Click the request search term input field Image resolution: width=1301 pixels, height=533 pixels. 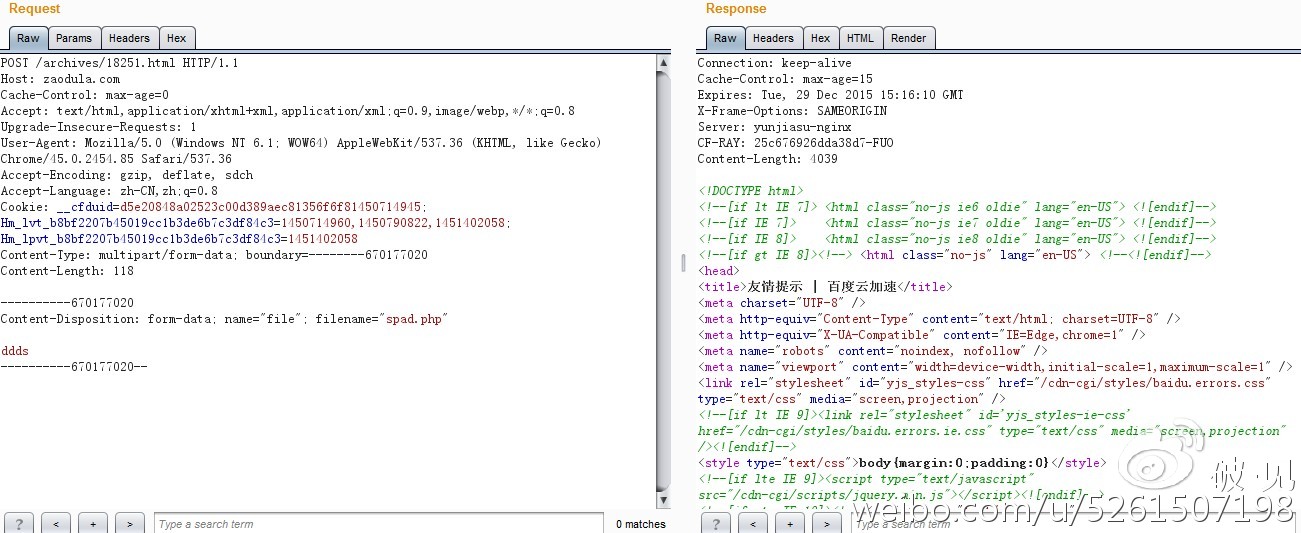coord(378,524)
